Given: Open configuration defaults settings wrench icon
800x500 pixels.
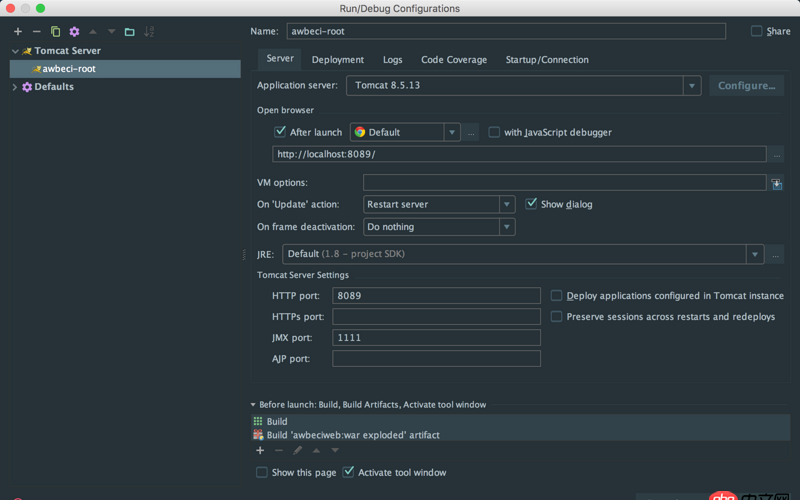Looking at the screenshot, I should [74, 32].
